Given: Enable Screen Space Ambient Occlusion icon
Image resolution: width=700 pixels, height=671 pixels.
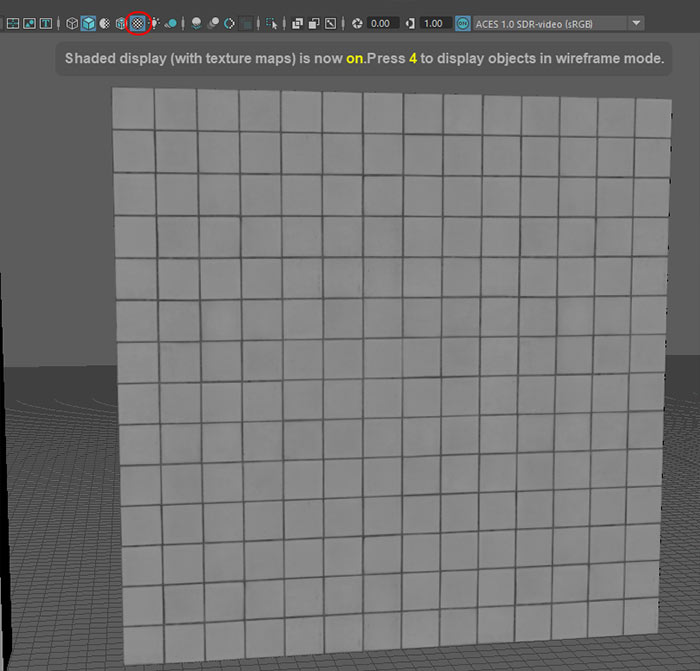Looking at the screenshot, I should pyautogui.click(x=196, y=22).
